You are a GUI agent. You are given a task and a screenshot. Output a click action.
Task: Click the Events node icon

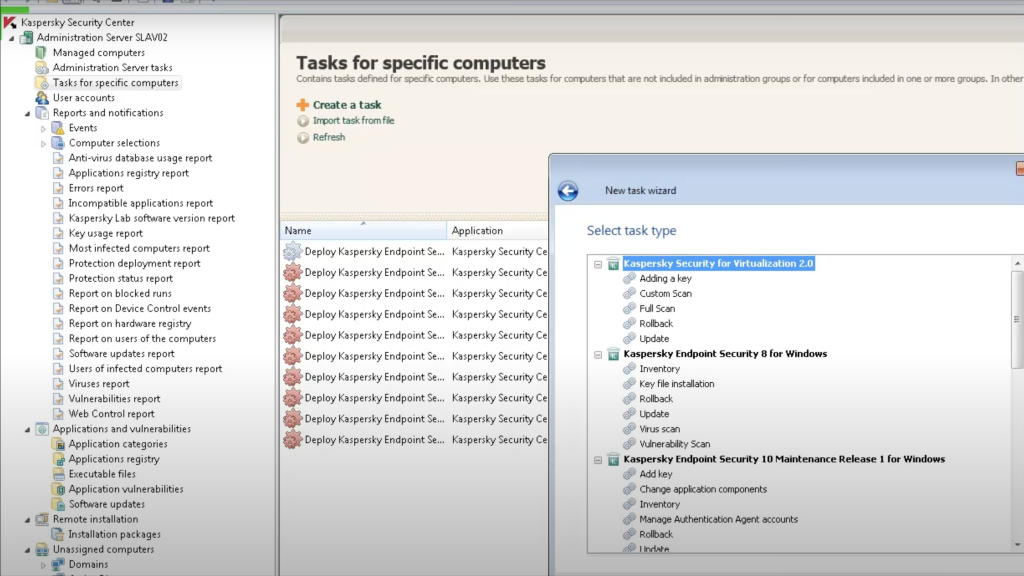click(58, 127)
